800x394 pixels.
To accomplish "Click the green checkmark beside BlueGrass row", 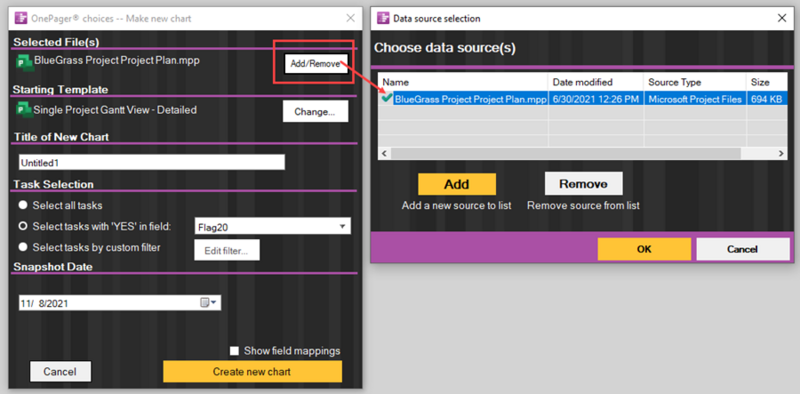I will tap(387, 99).
